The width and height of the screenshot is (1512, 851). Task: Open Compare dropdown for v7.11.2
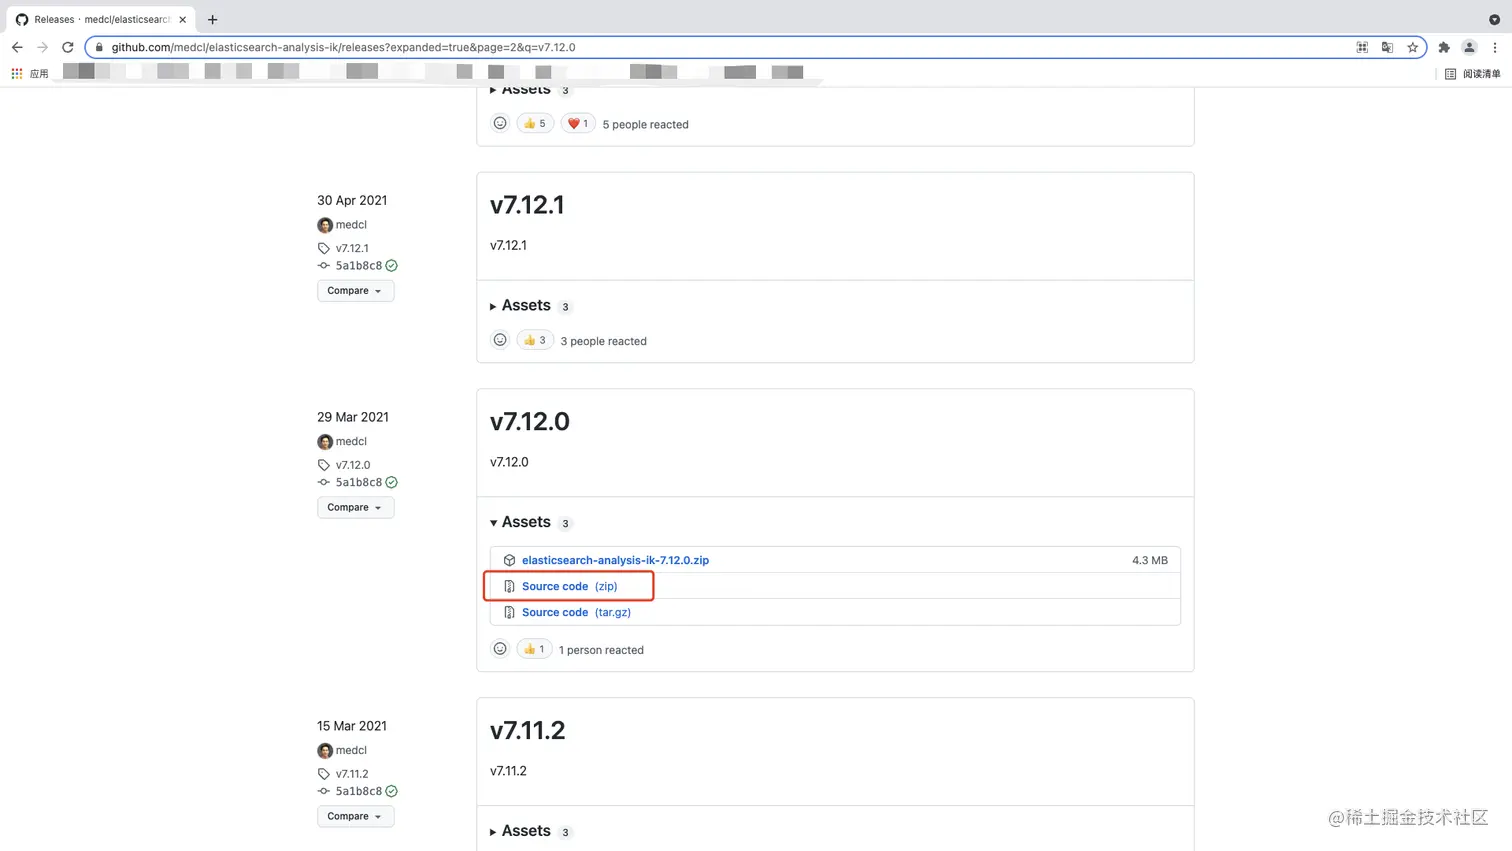click(355, 816)
